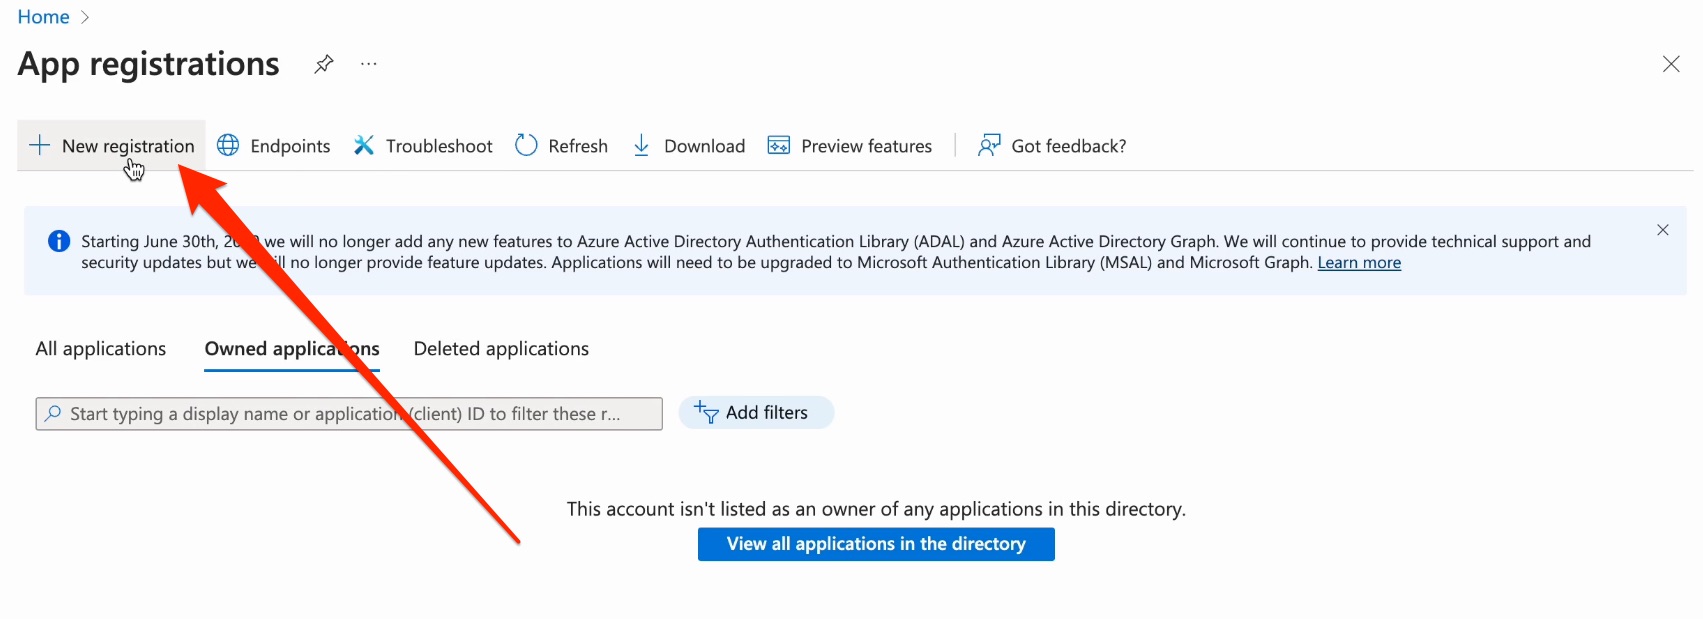Click the App registrations page title
This screenshot has width=1703, height=619.
click(149, 64)
